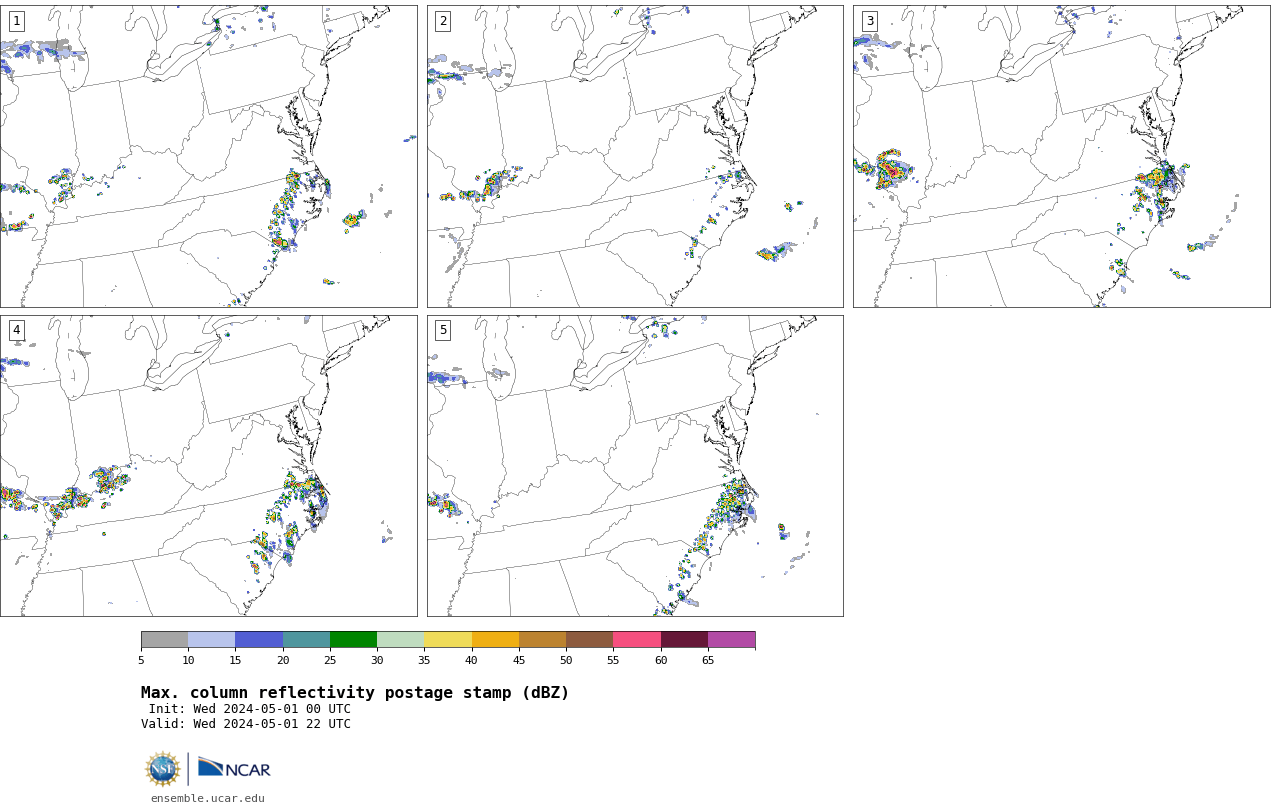Screen dimensions: 1280x809
Task: Select the green 25-30 dBZ swatch
Action: click(x=353, y=640)
